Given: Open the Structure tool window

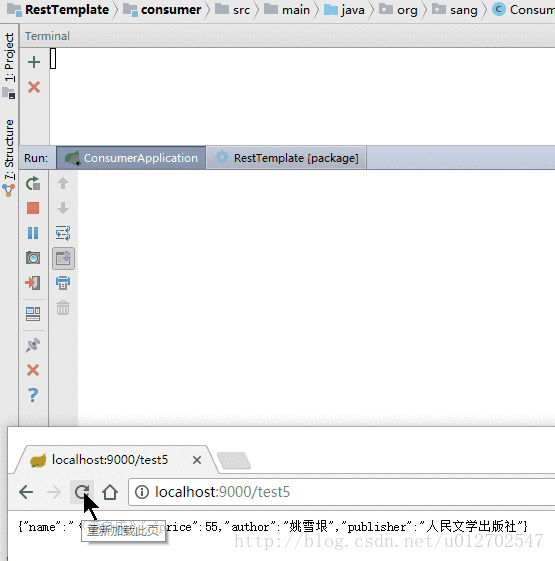Looking at the screenshot, I should pos(9,157).
